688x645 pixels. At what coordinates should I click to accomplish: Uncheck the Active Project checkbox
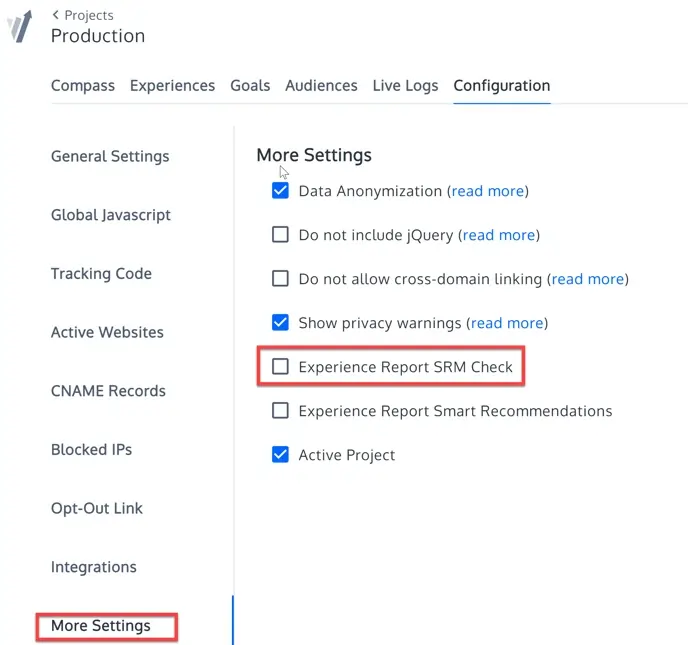(280, 455)
